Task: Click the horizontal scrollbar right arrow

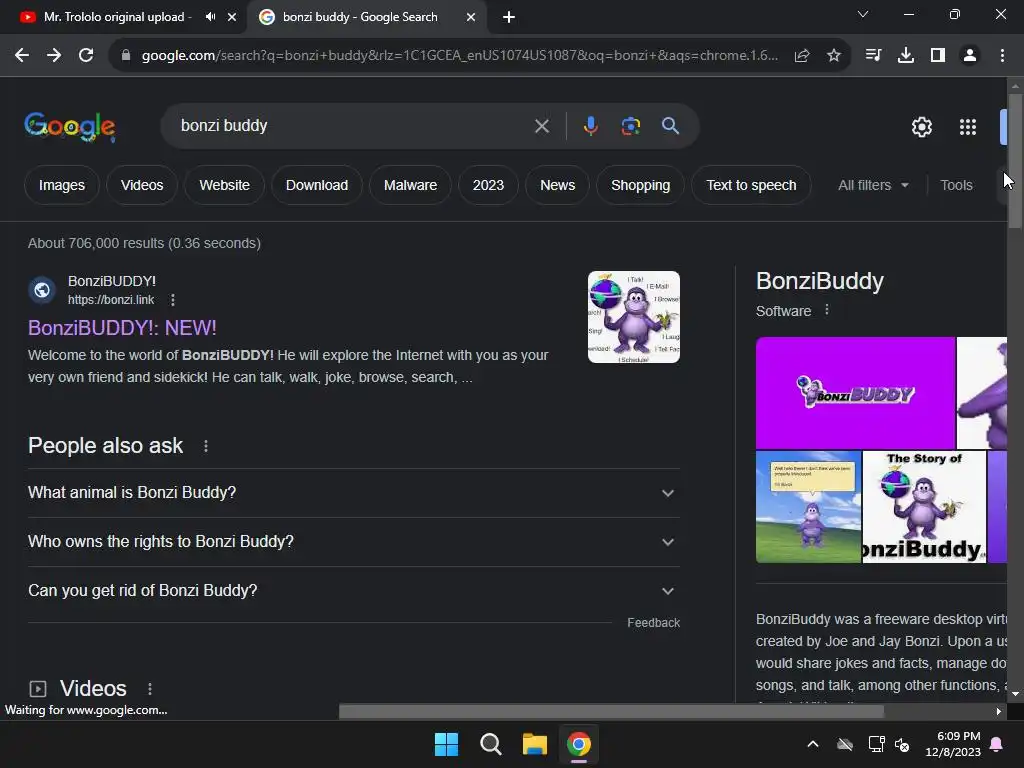Action: pyautogui.click(x=999, y=711)
